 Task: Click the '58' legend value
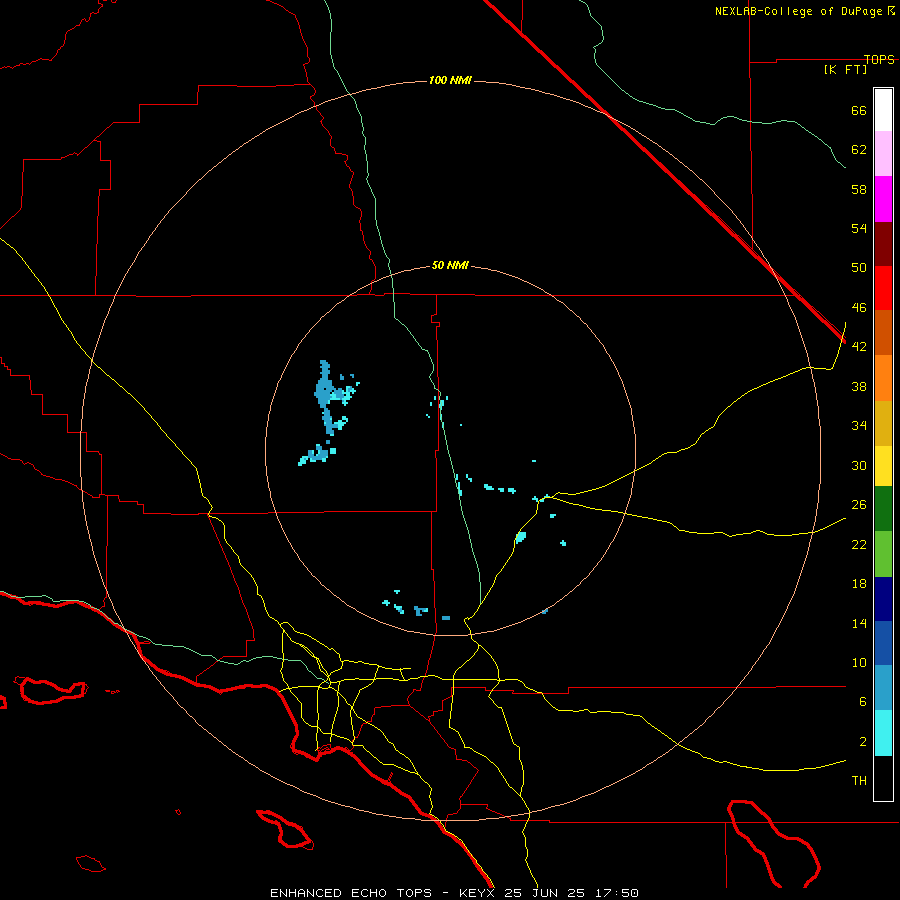[859, 190]
